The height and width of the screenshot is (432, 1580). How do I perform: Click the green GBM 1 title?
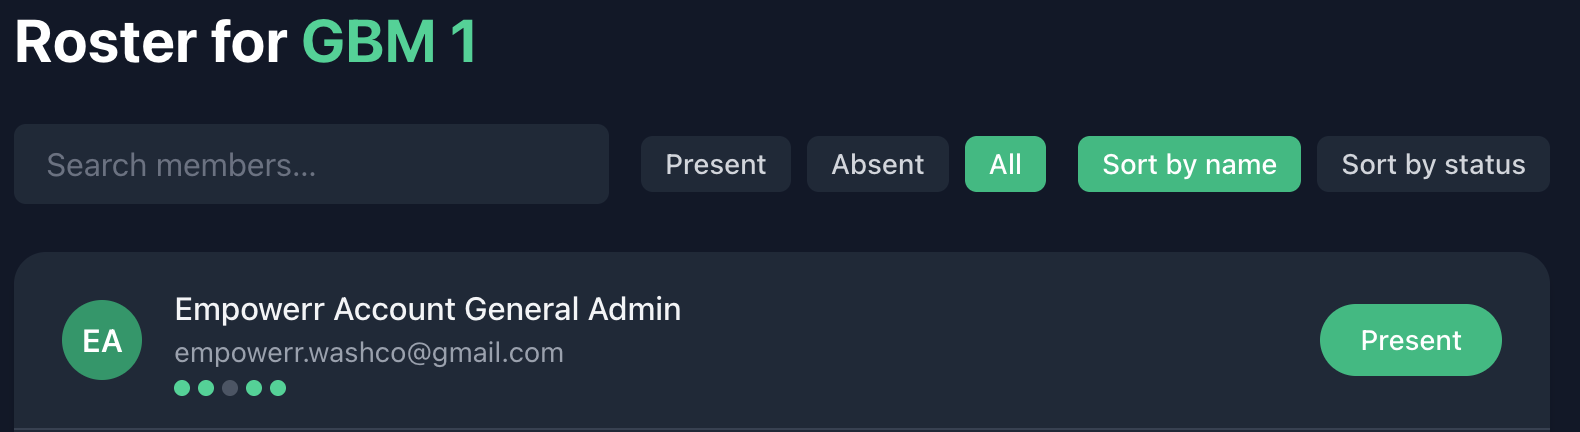pos(389,42)
